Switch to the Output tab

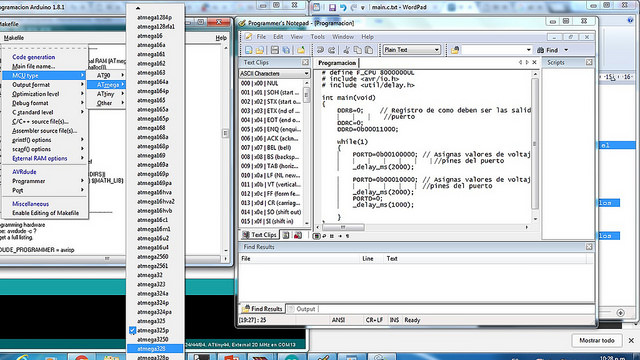coord(302,309)
